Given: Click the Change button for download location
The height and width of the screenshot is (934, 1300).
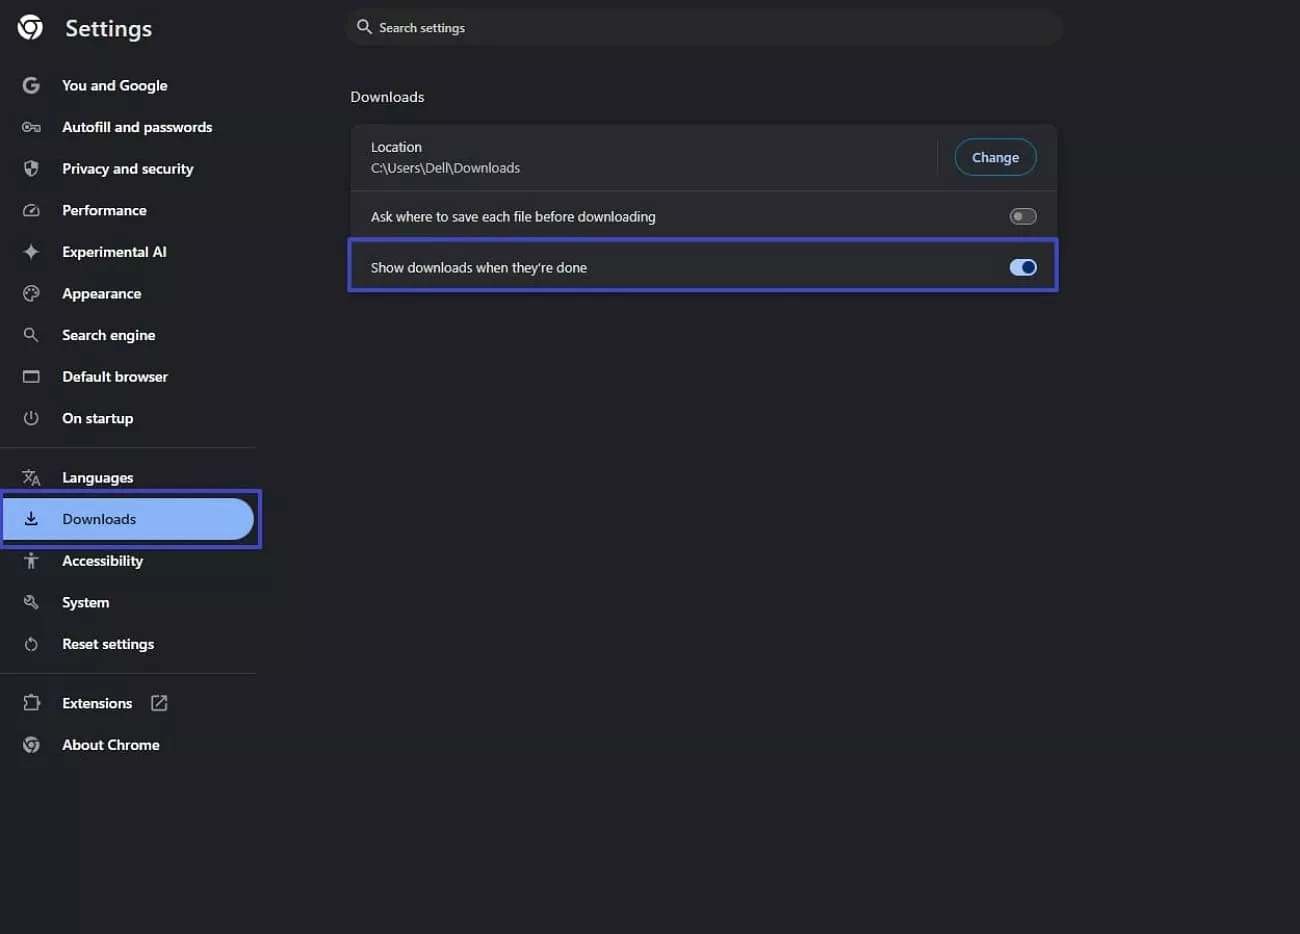Looking at the screenshot, I should point(995,157).
